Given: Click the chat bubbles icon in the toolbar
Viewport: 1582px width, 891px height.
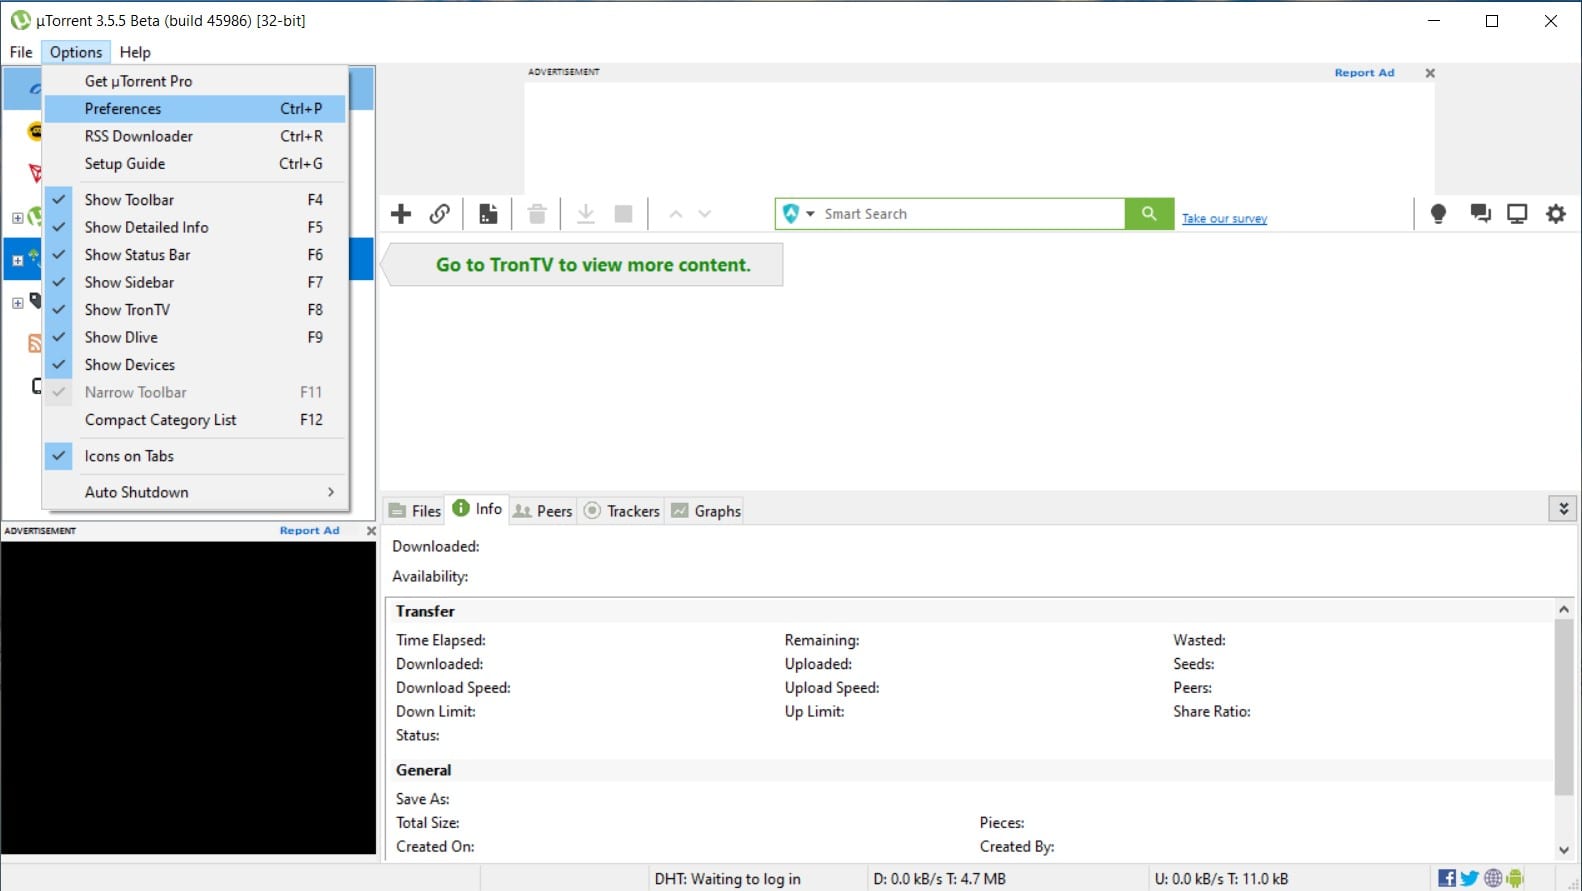Looking at the screenshot, I should tap(1480, 213).
